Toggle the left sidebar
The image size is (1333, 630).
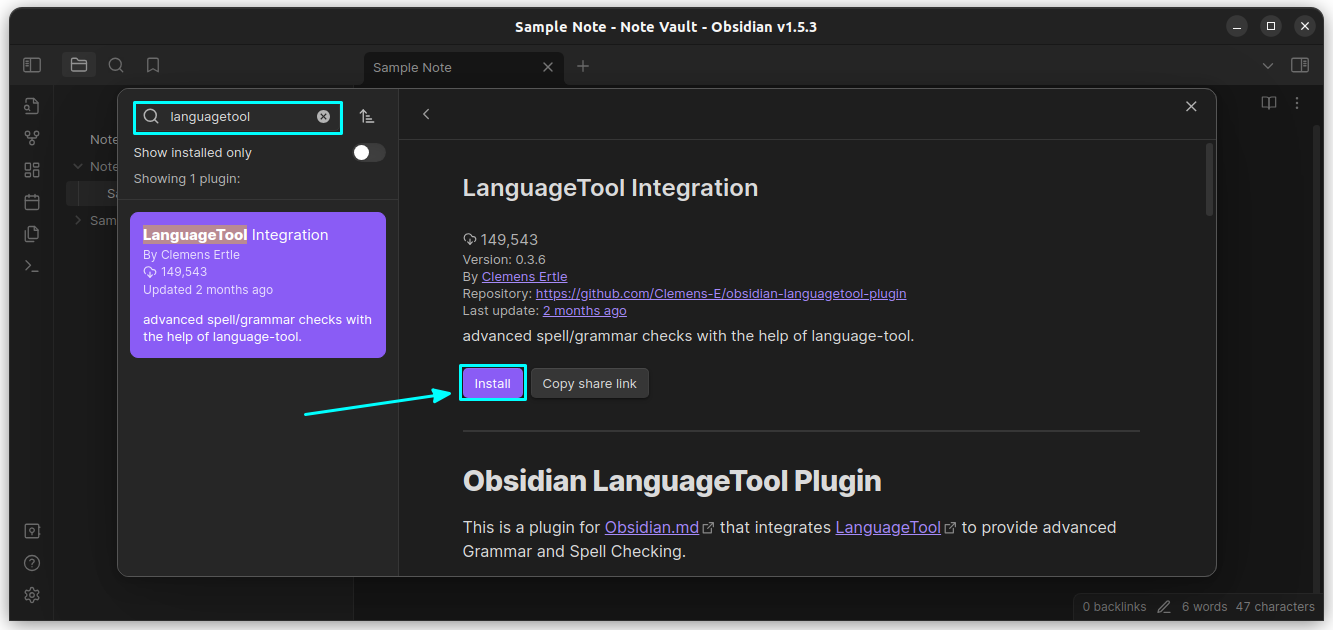[31, 64]
